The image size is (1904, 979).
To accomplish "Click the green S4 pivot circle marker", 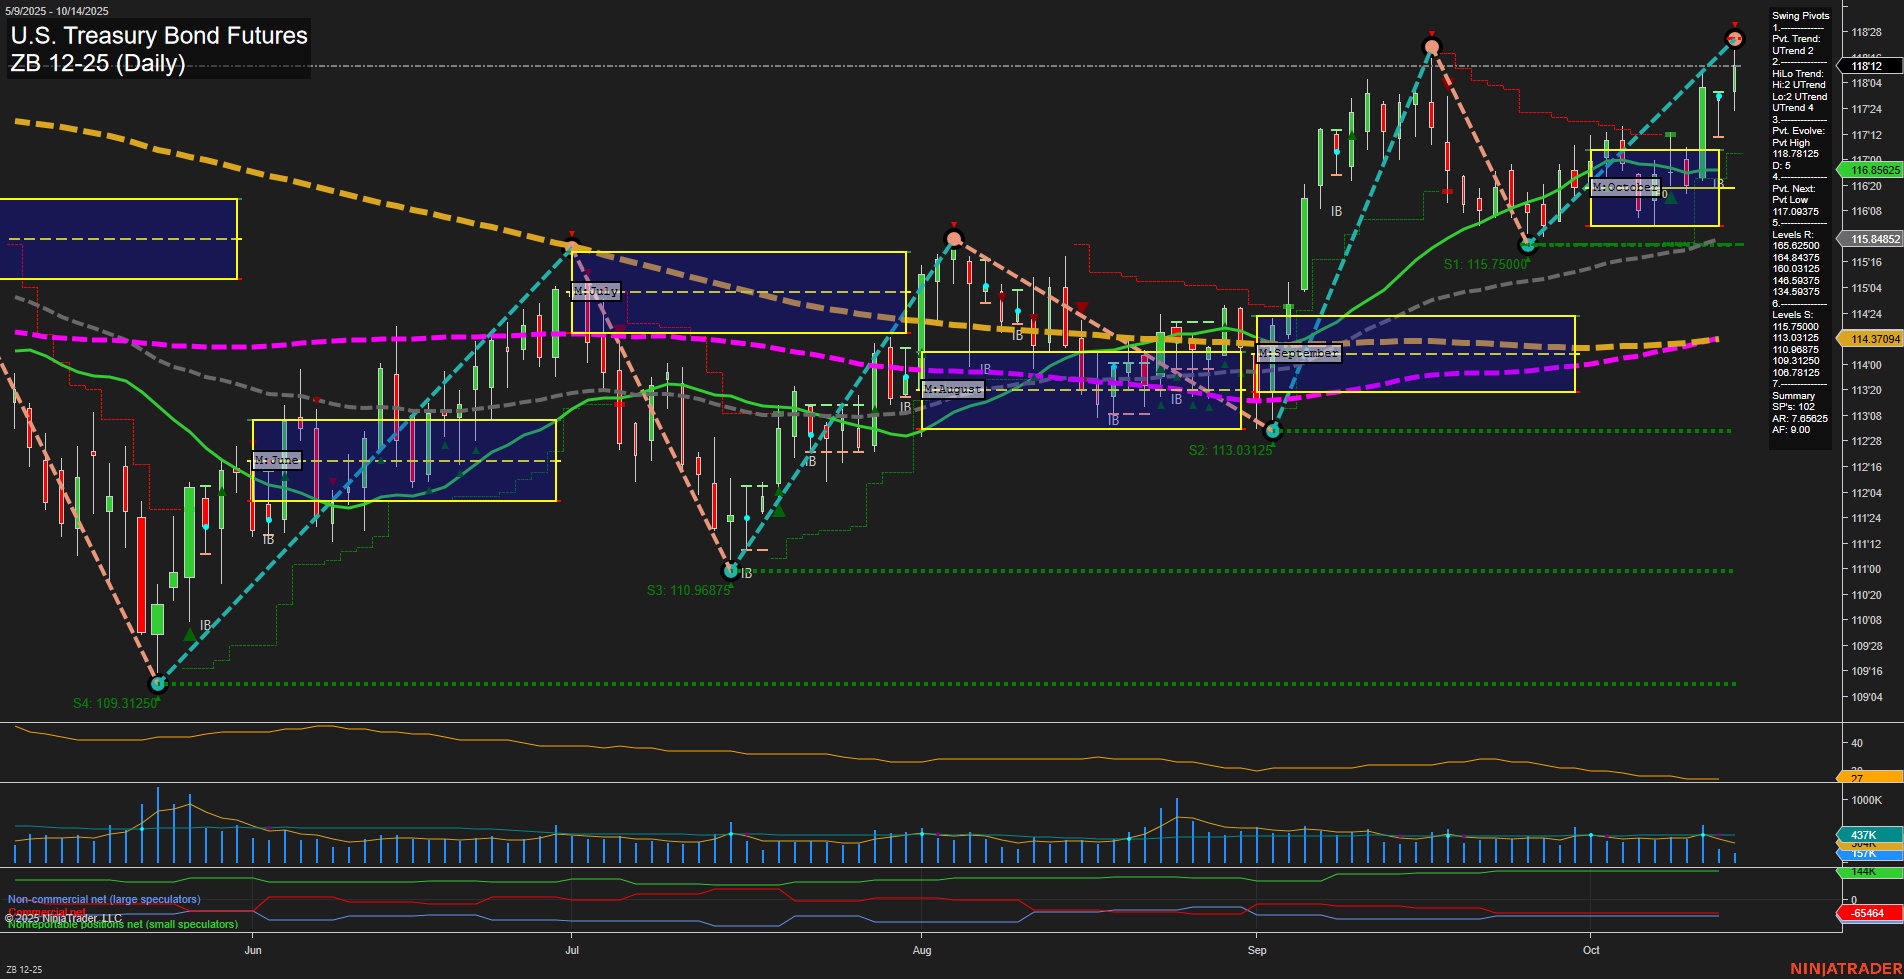I will coord(158,684).
